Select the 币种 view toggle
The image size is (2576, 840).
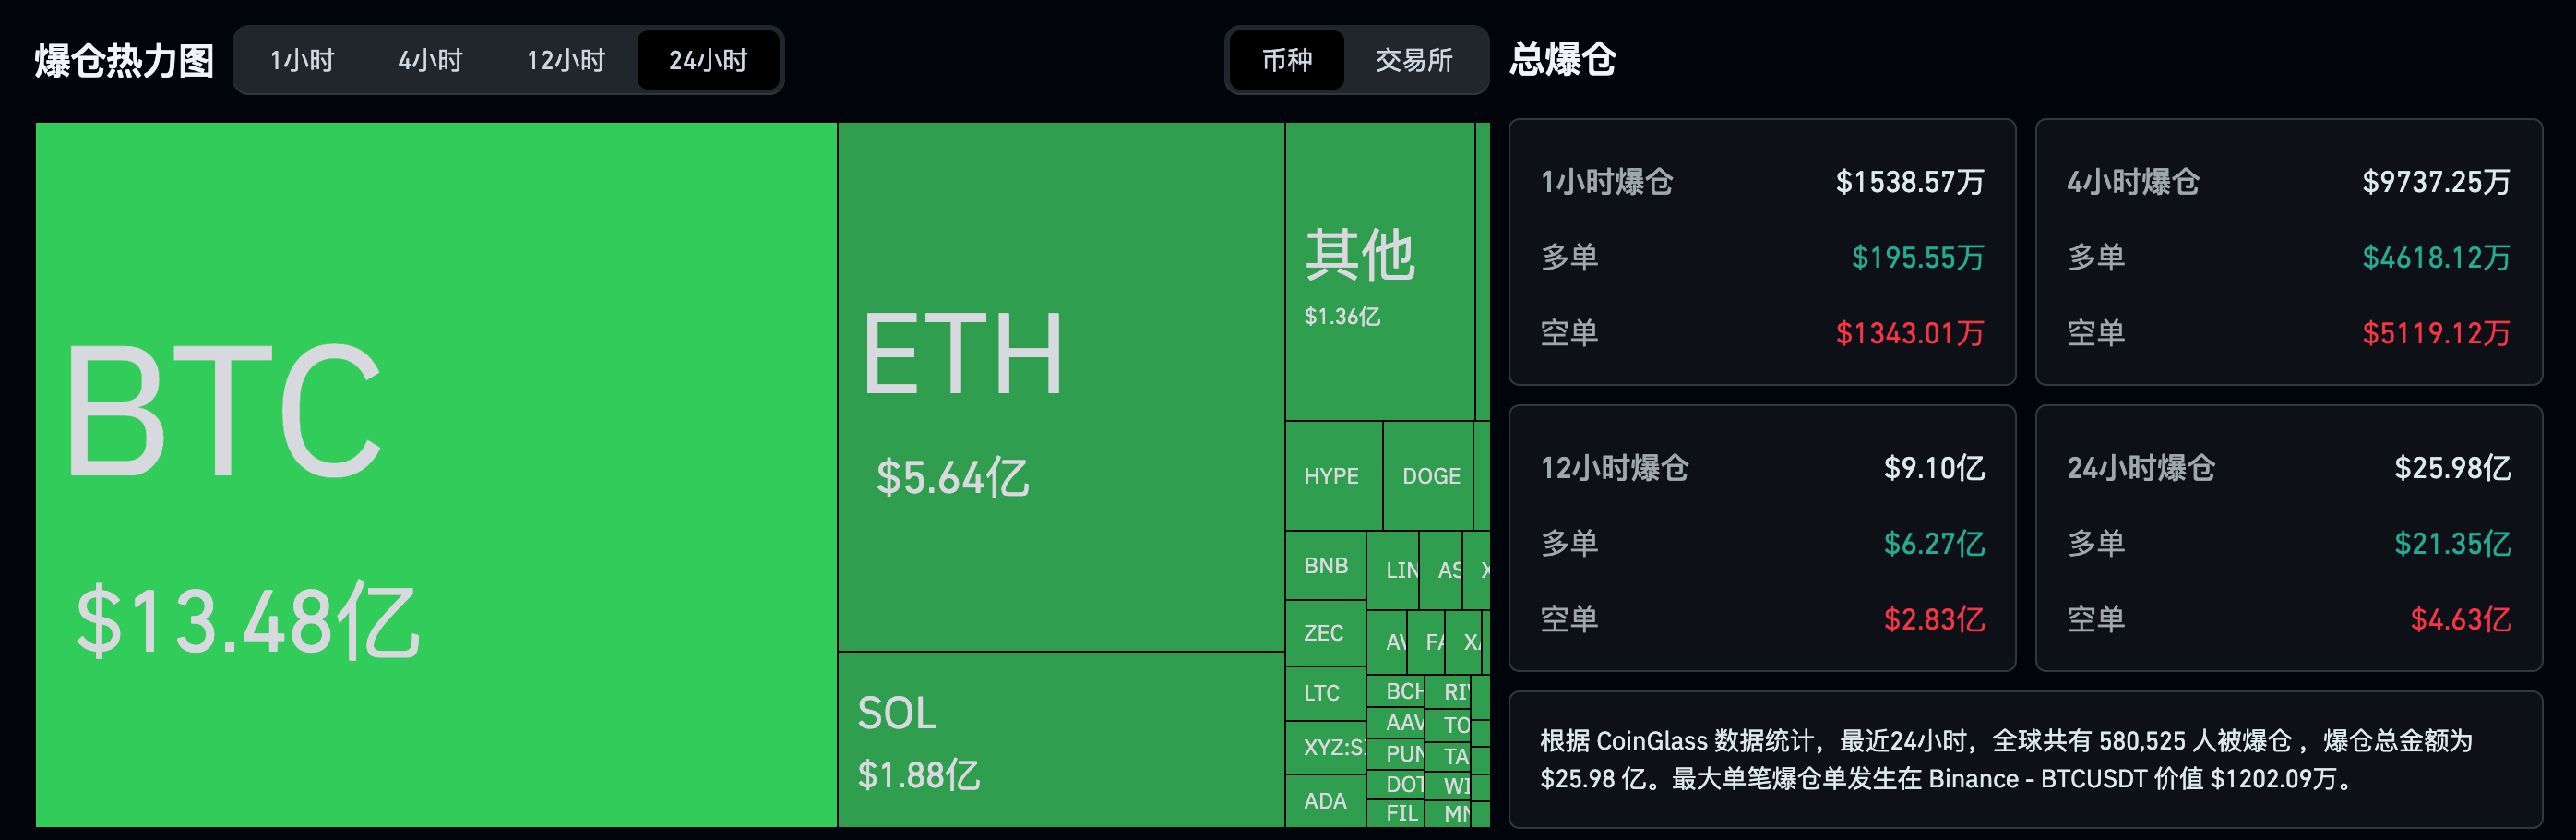pos(1287,60)
